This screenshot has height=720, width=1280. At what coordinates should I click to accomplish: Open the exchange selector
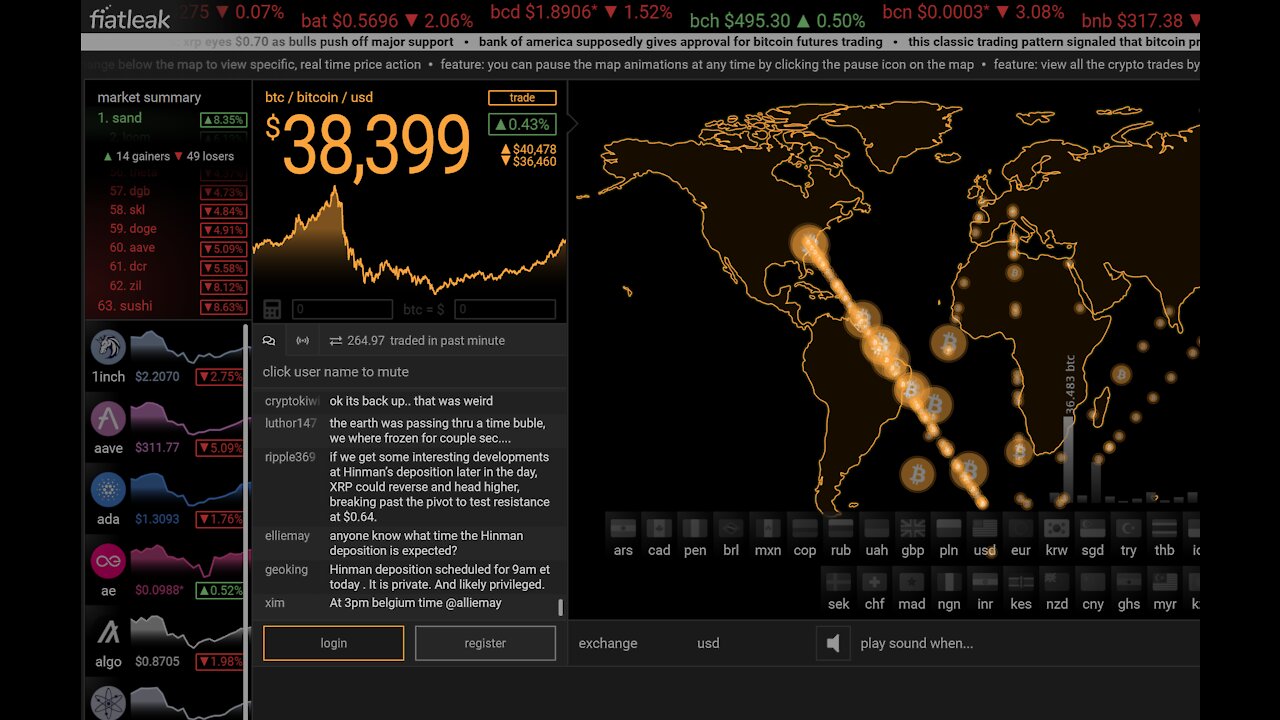coord(608,643)
